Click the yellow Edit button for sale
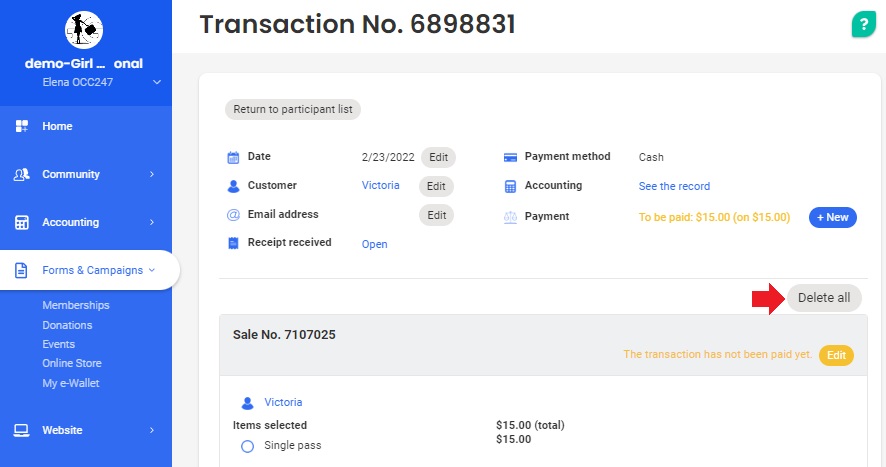 (x=836, y=355)
